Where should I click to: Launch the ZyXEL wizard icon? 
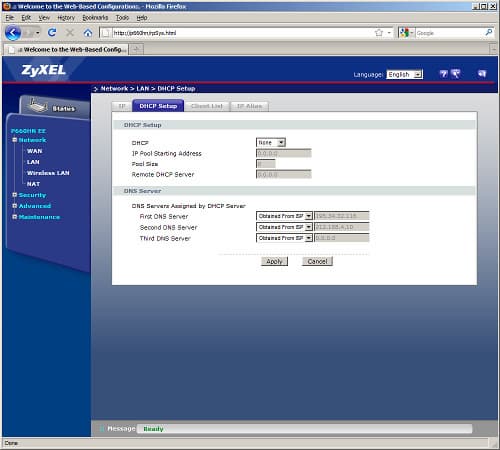[x=456, y=74]
